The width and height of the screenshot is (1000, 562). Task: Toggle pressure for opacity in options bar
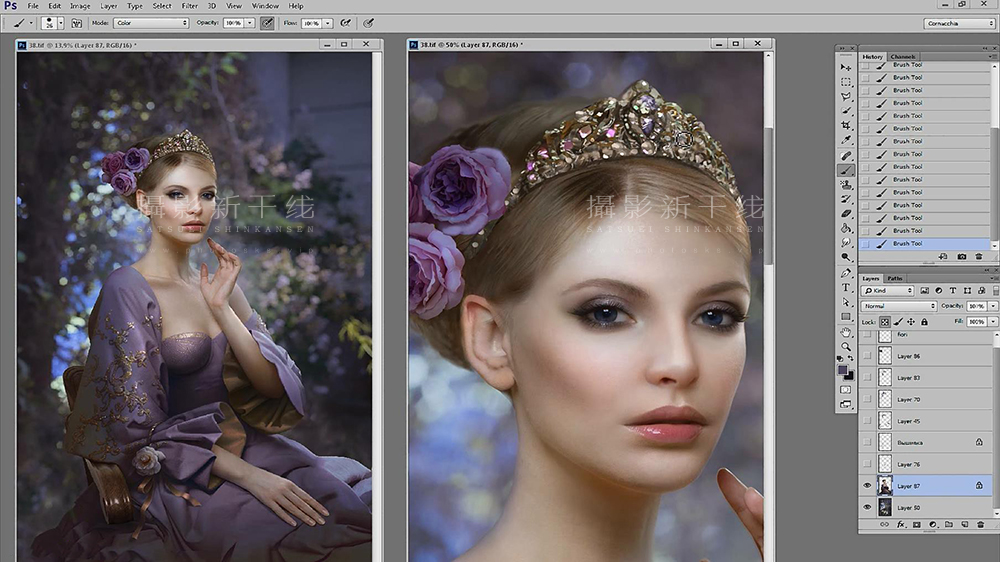(x=267, y=23)
